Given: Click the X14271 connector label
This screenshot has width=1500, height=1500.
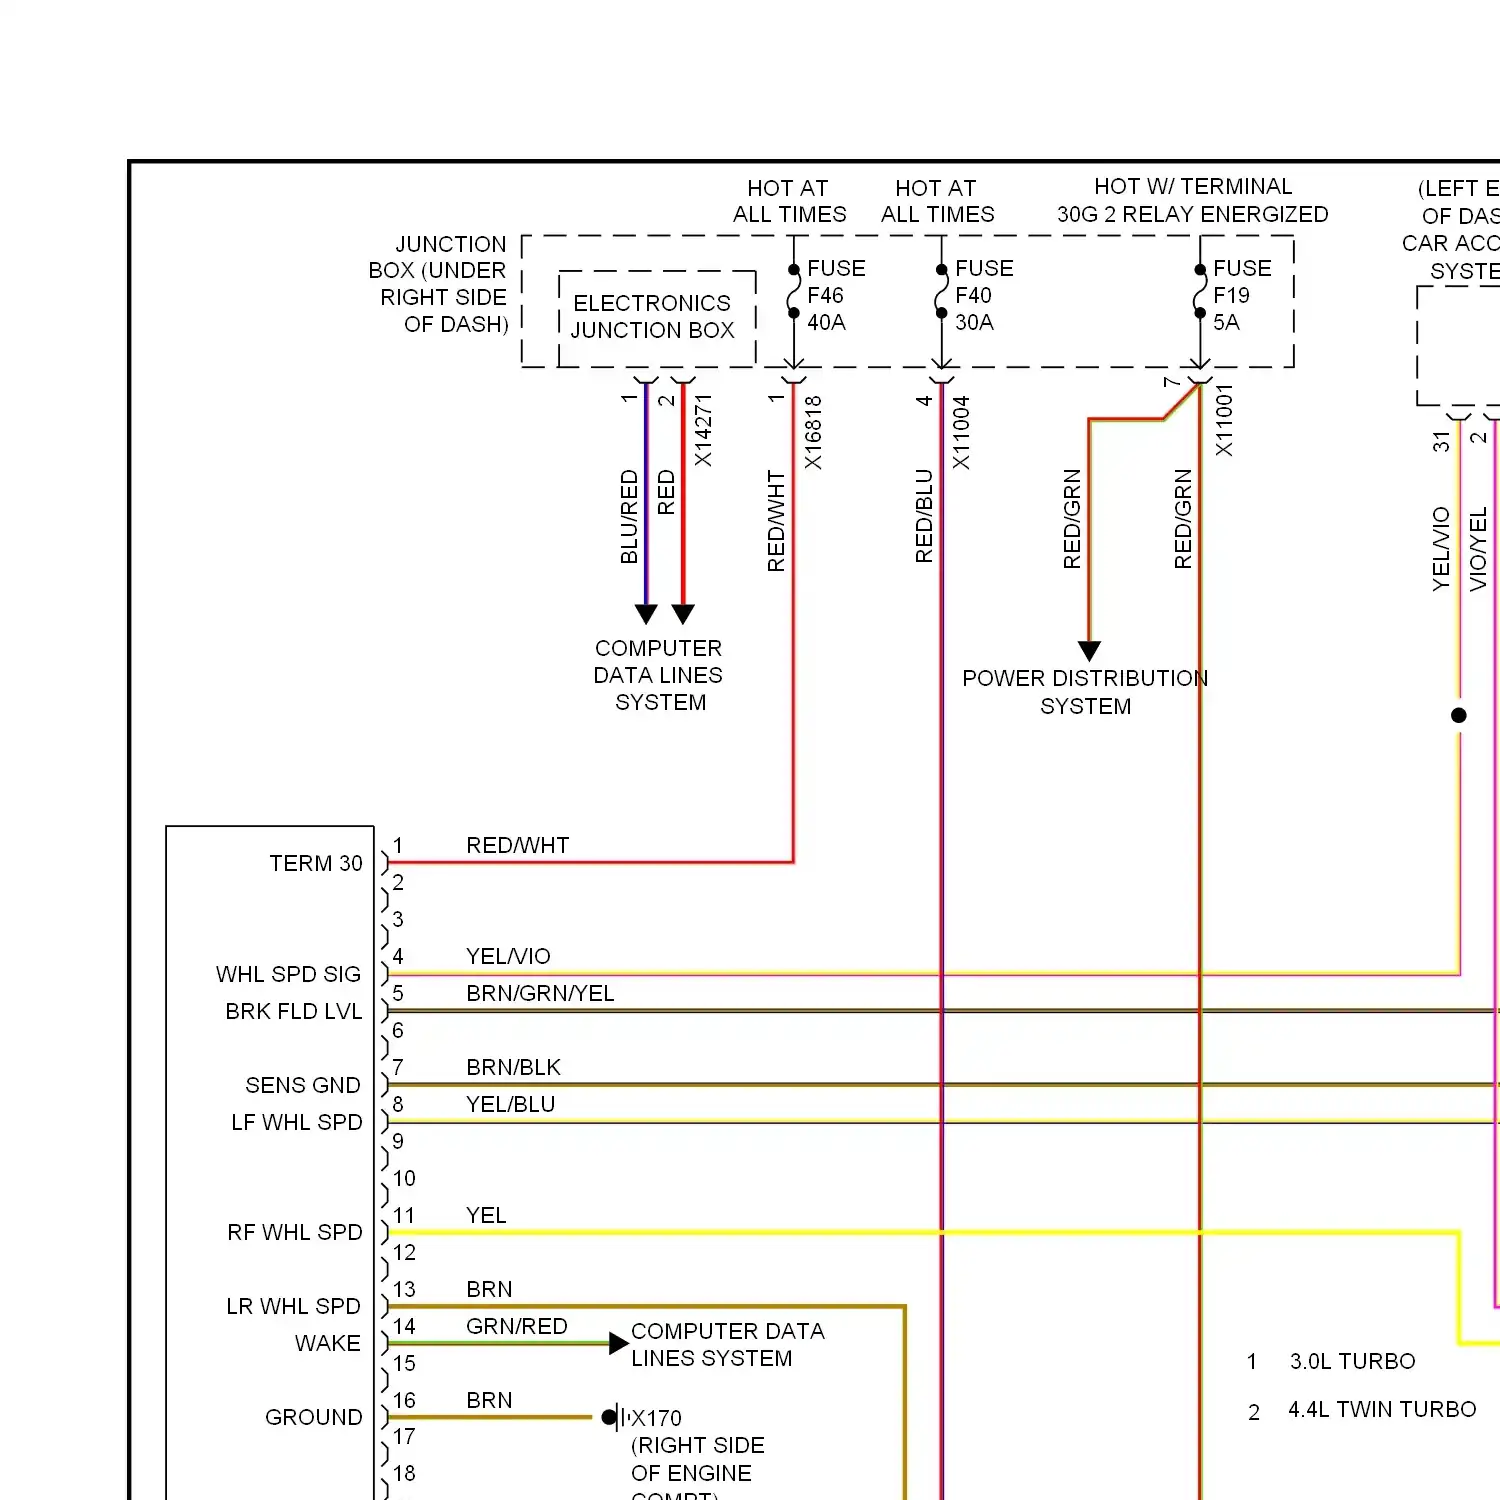Looking at the screenshot, I should pos(703,430).
